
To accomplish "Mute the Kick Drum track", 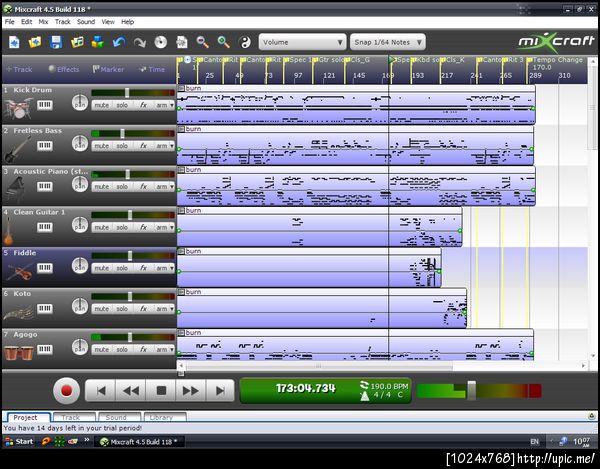I will (101, 105).
